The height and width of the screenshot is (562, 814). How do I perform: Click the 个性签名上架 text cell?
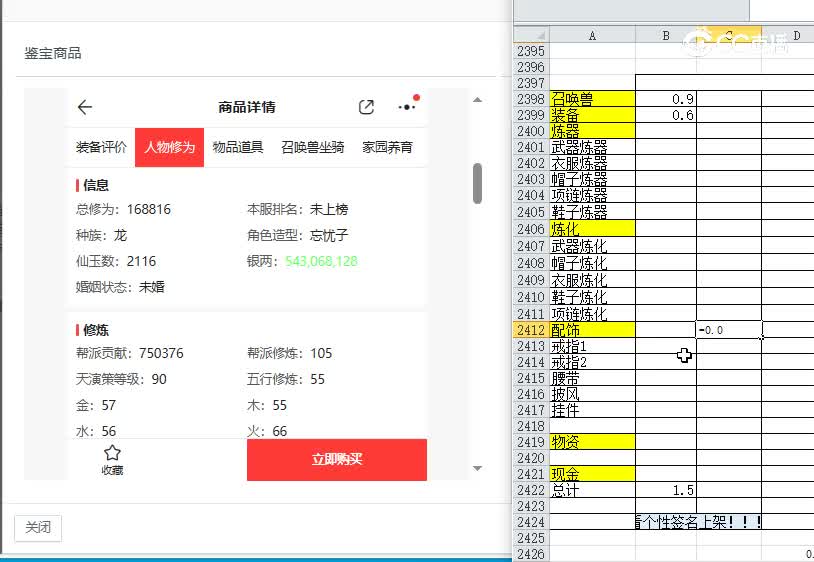click(x=699, y=522)
